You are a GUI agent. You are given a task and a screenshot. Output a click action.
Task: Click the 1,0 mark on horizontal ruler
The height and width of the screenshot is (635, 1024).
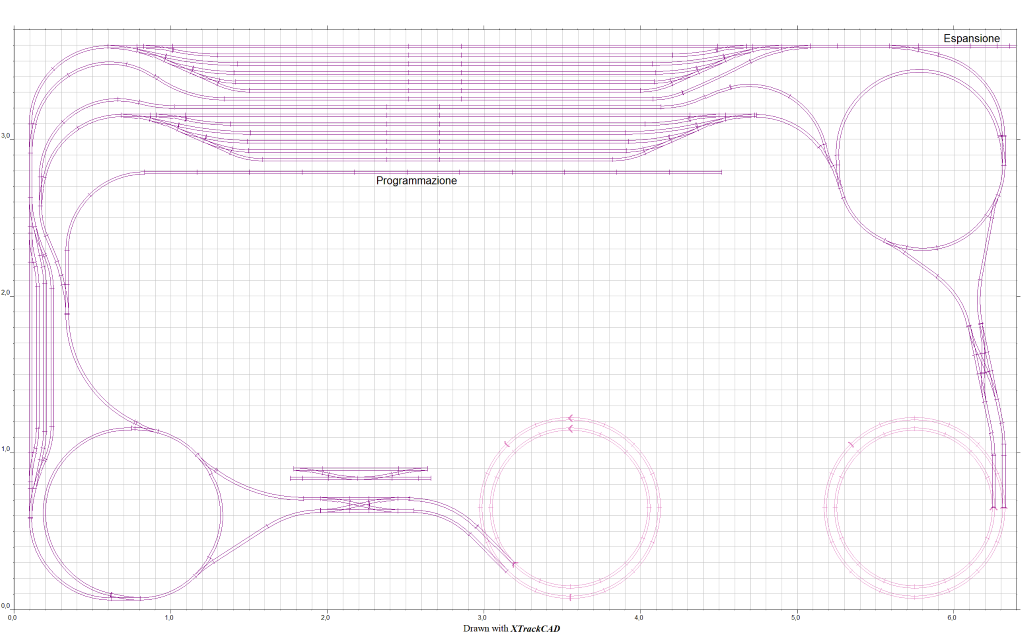point(170,618)
